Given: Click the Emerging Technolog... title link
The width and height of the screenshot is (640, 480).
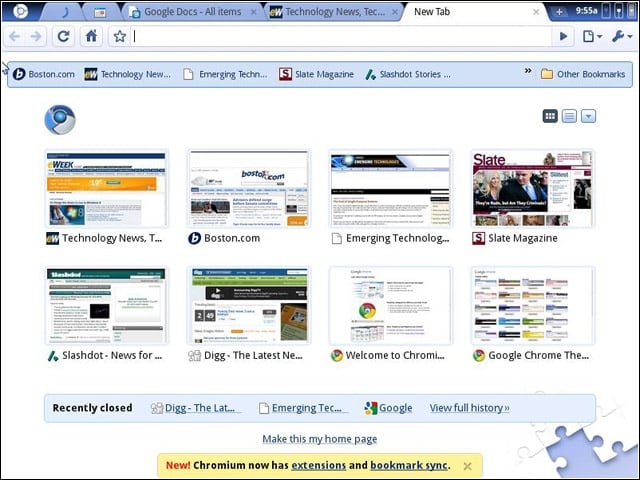Looking at the screenshot, I should (398, 238).
